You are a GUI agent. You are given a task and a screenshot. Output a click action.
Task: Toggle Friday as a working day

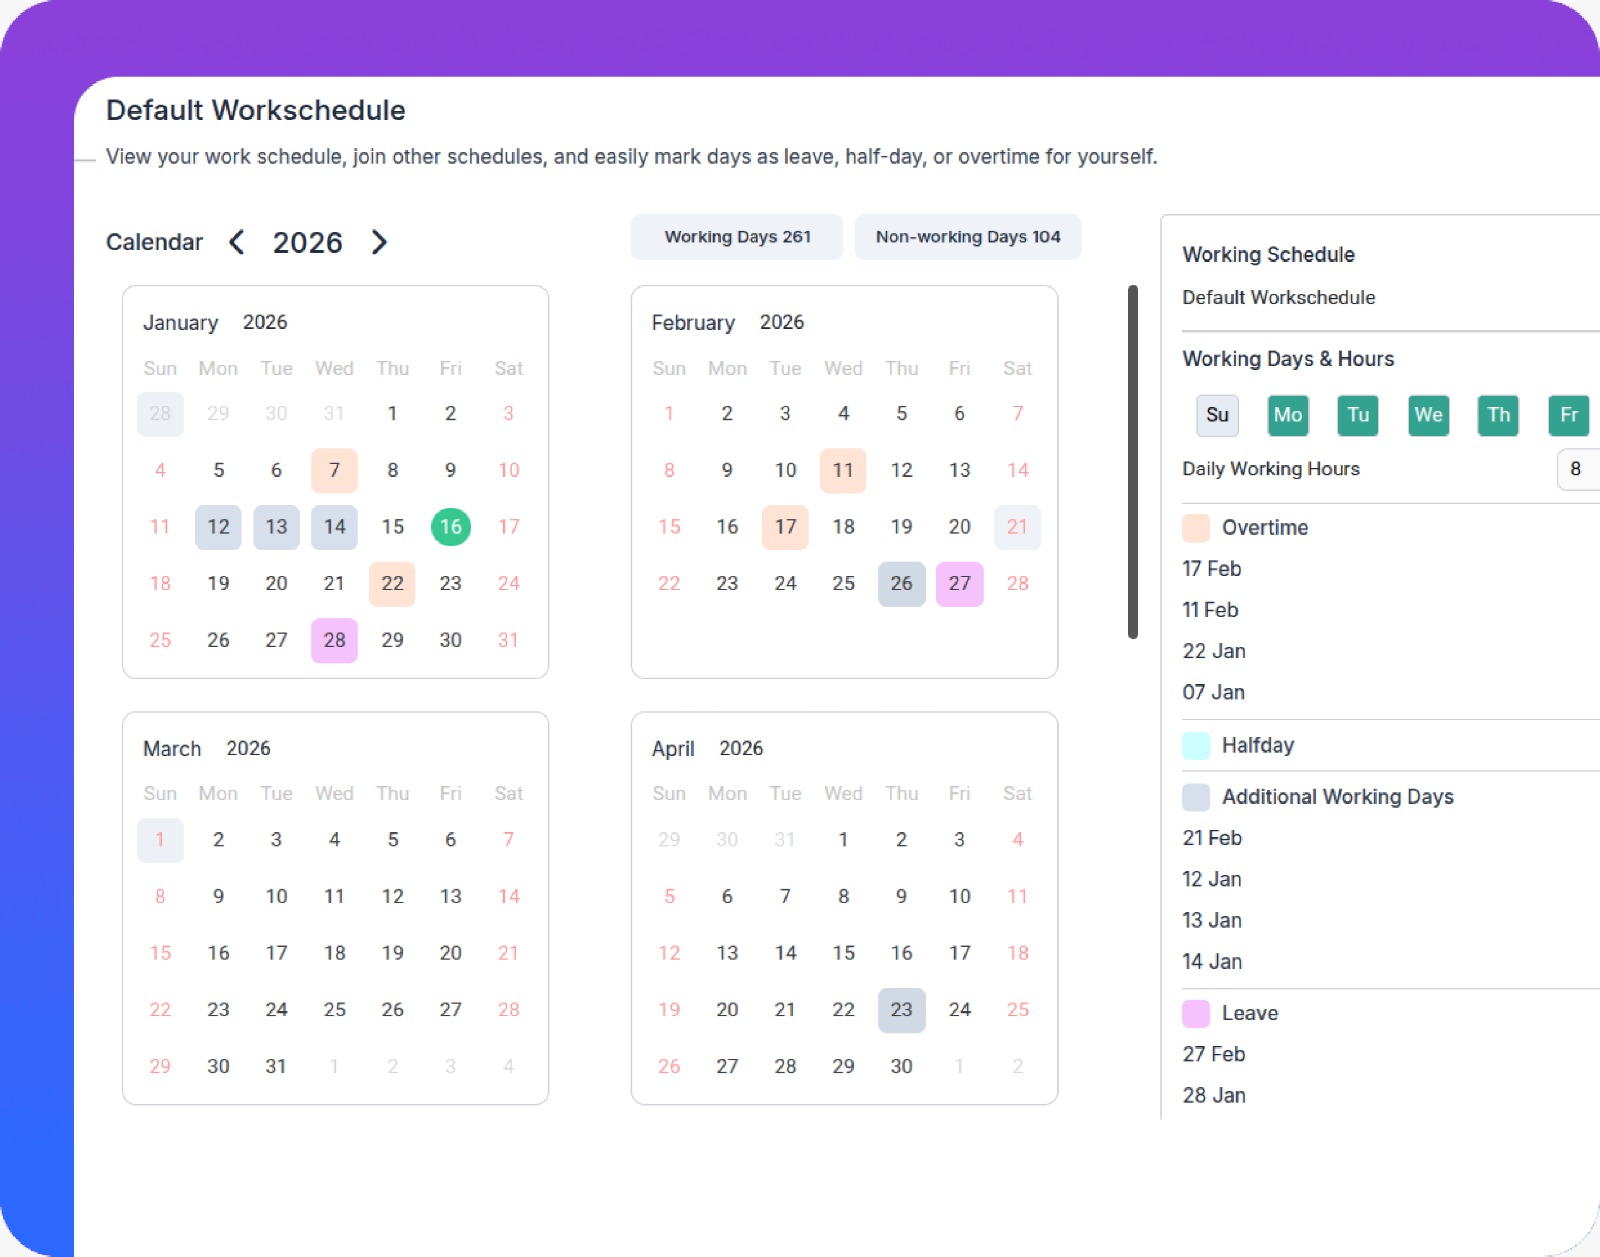(1568, 415)
